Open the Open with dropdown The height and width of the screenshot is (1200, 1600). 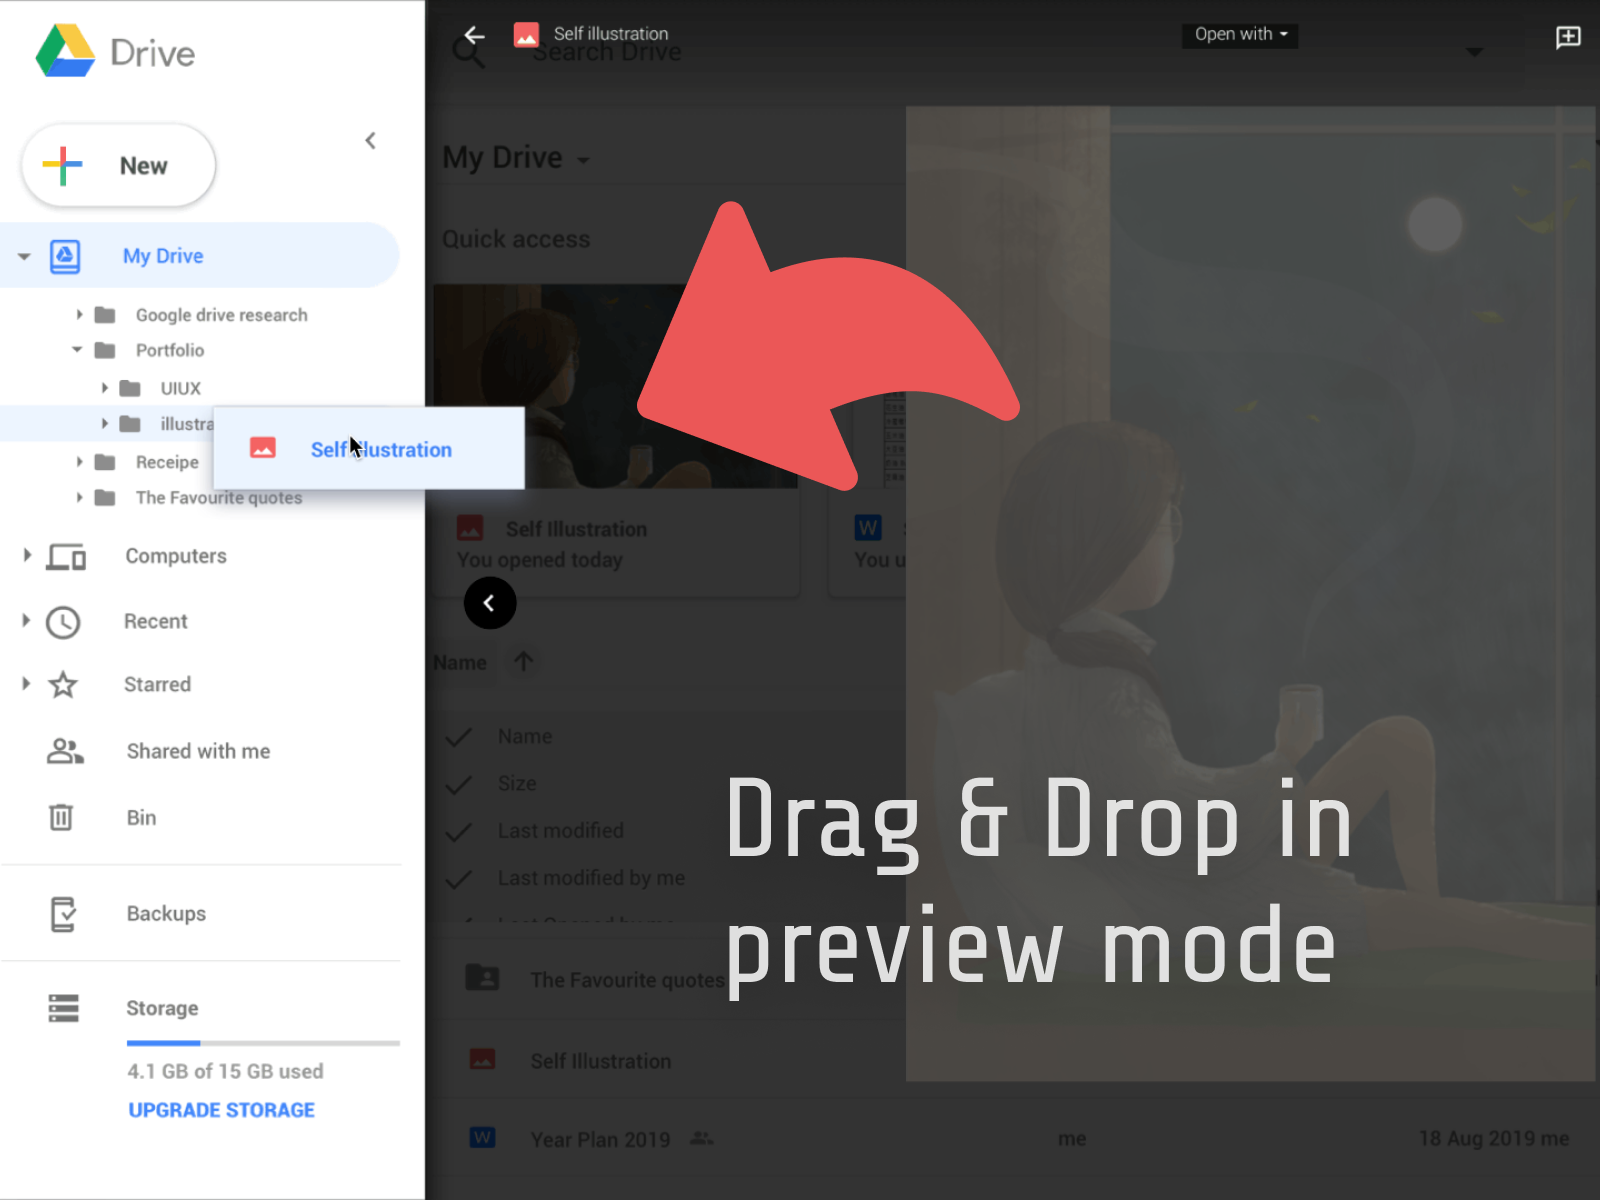1239,35
